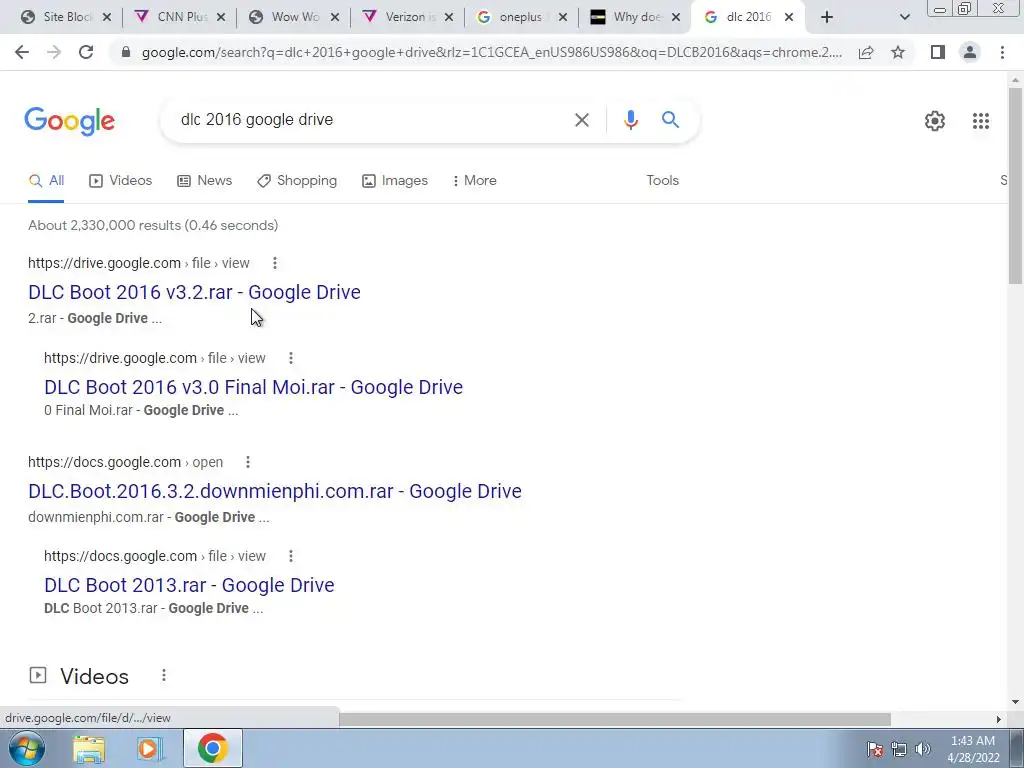The width and height of the screenshot is (1024, 768).
Task: Click the Videos section heading
Action: coord(95,677)
